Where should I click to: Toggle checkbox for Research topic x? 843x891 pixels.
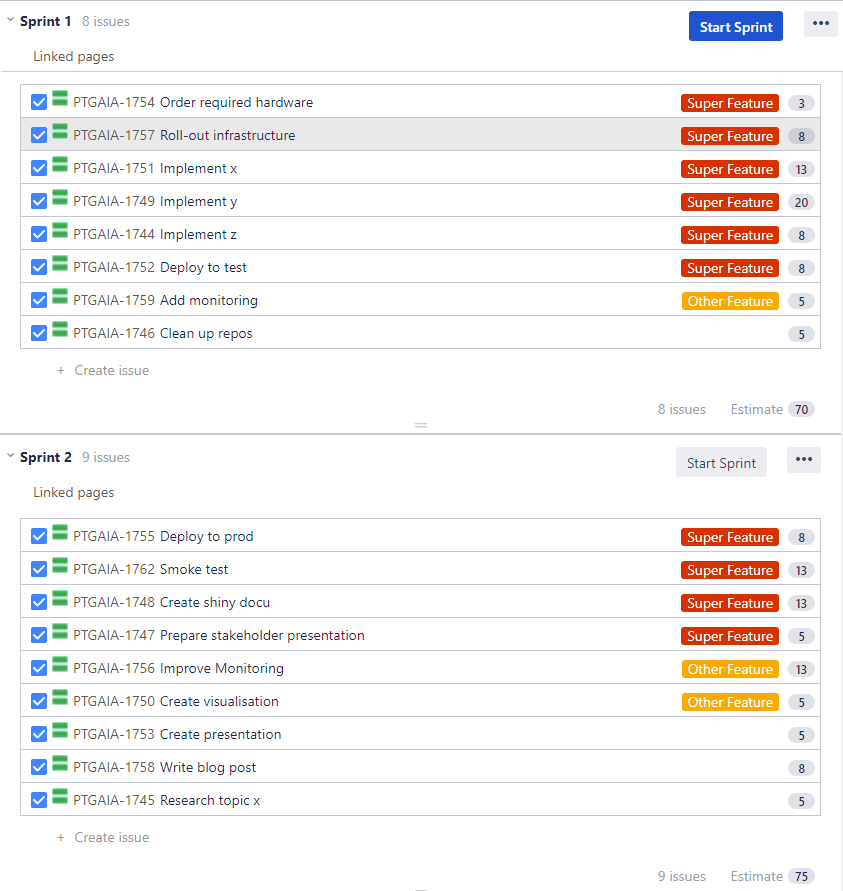[39, 800]
